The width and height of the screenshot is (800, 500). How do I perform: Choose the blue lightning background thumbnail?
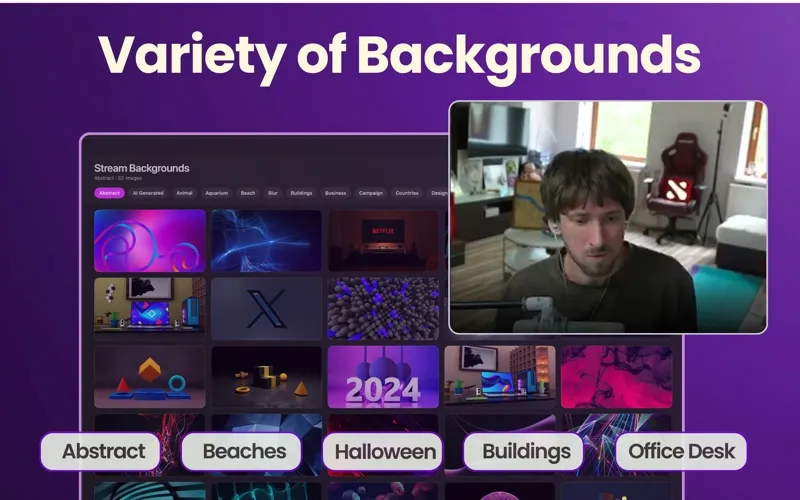click(266, 240)
